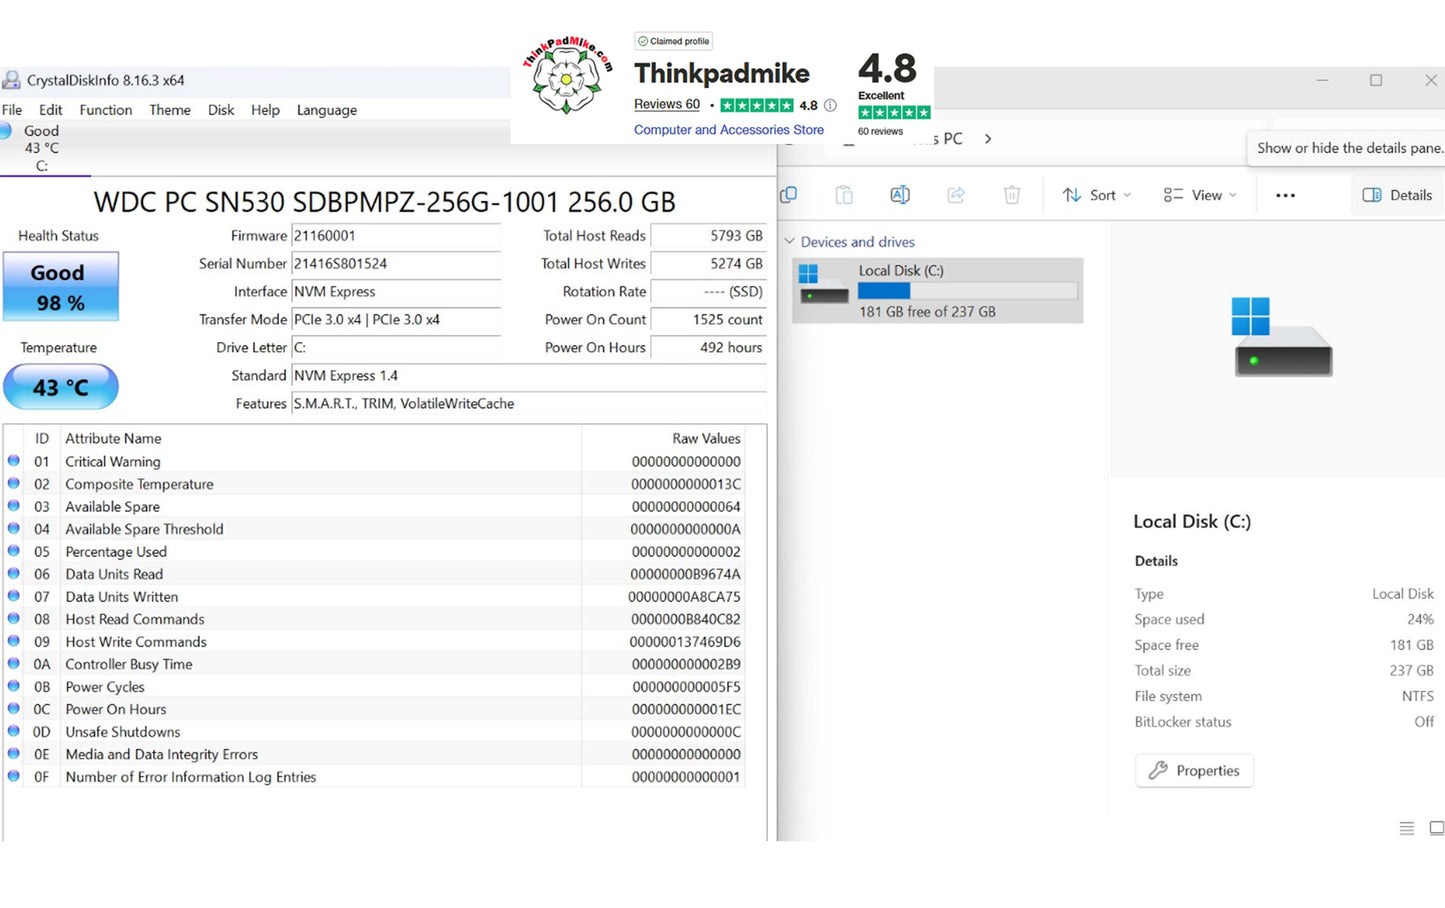Open the Function menu
Viewport: 1445px width, 908px height.
[x=106, y=110]
